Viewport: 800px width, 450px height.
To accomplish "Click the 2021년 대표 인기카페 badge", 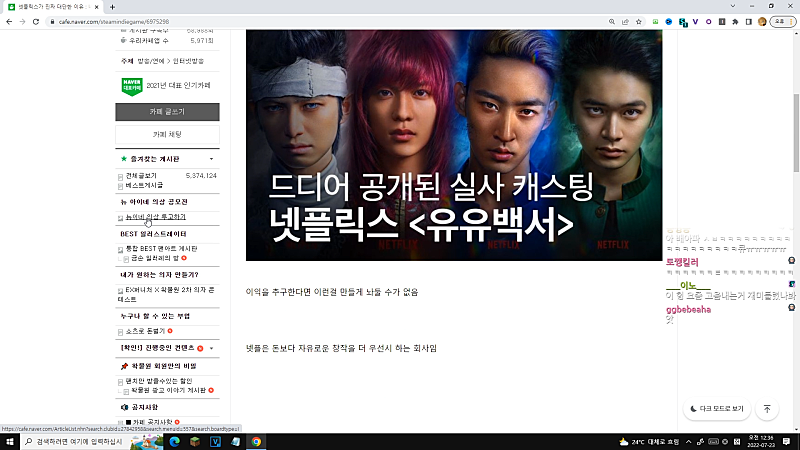I will [166, 86].
